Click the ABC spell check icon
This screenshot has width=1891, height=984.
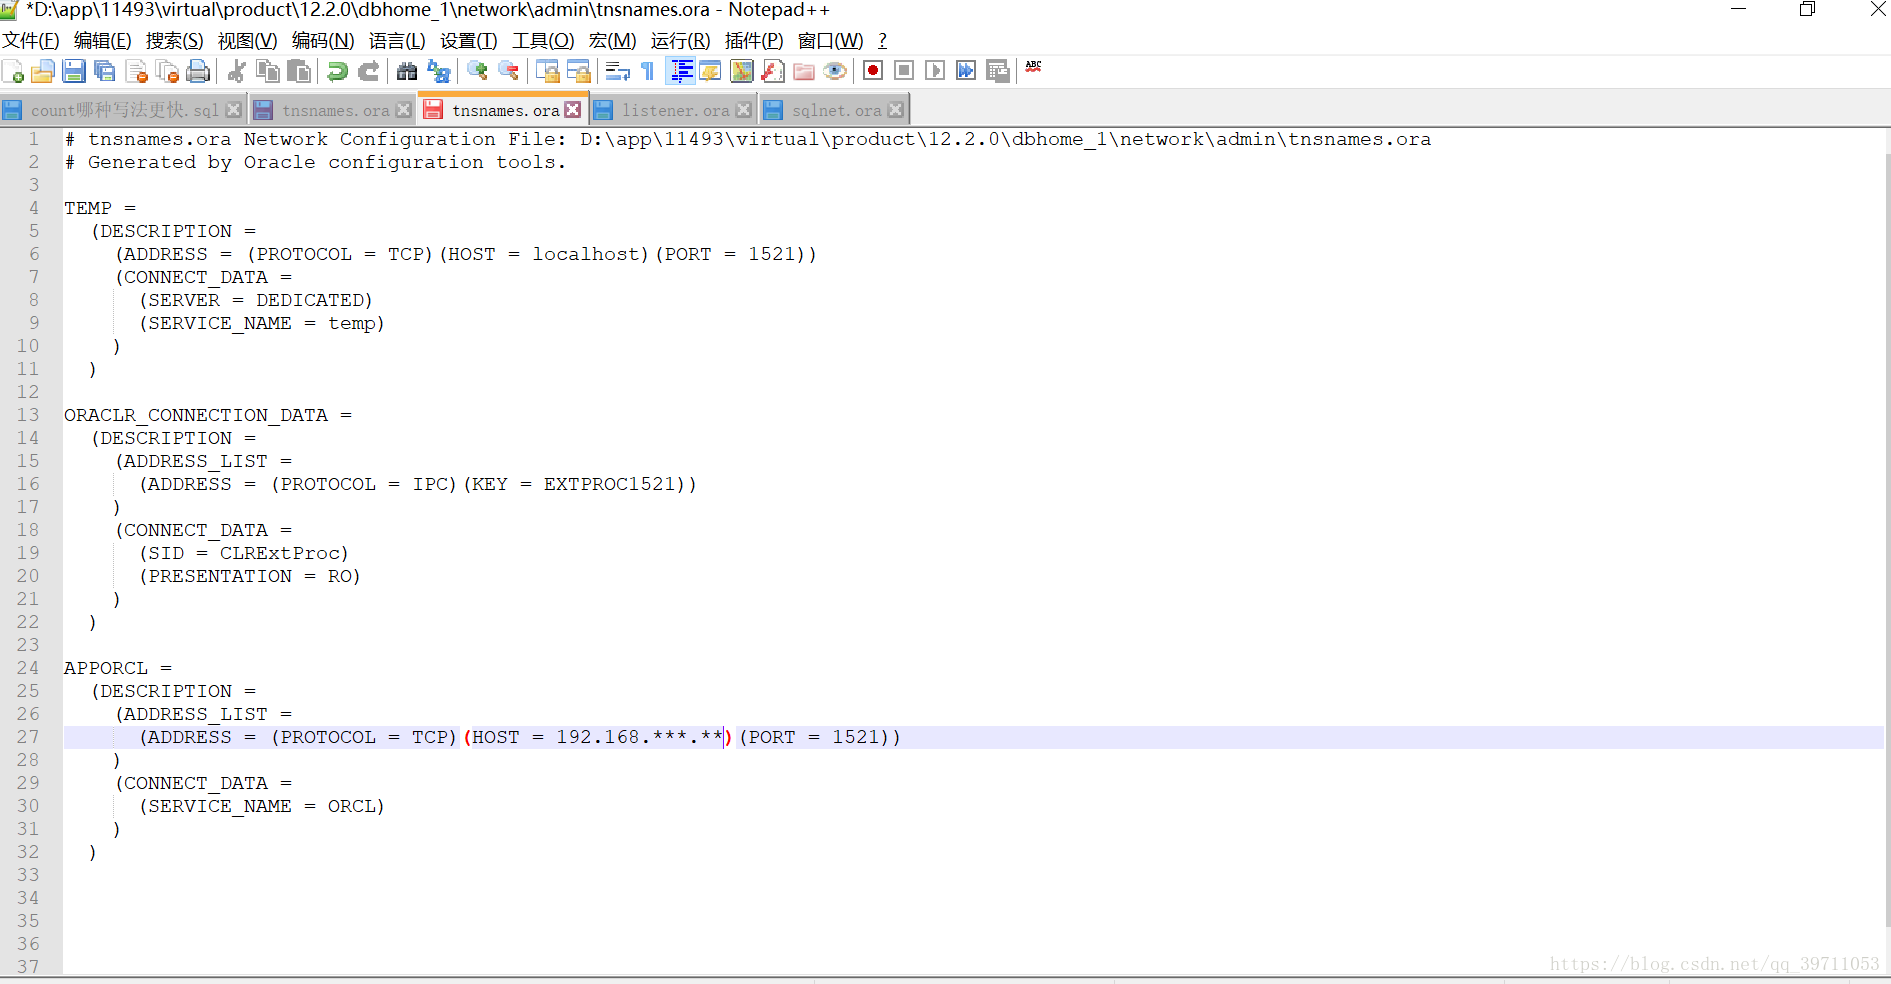[x=1034, y=68]
